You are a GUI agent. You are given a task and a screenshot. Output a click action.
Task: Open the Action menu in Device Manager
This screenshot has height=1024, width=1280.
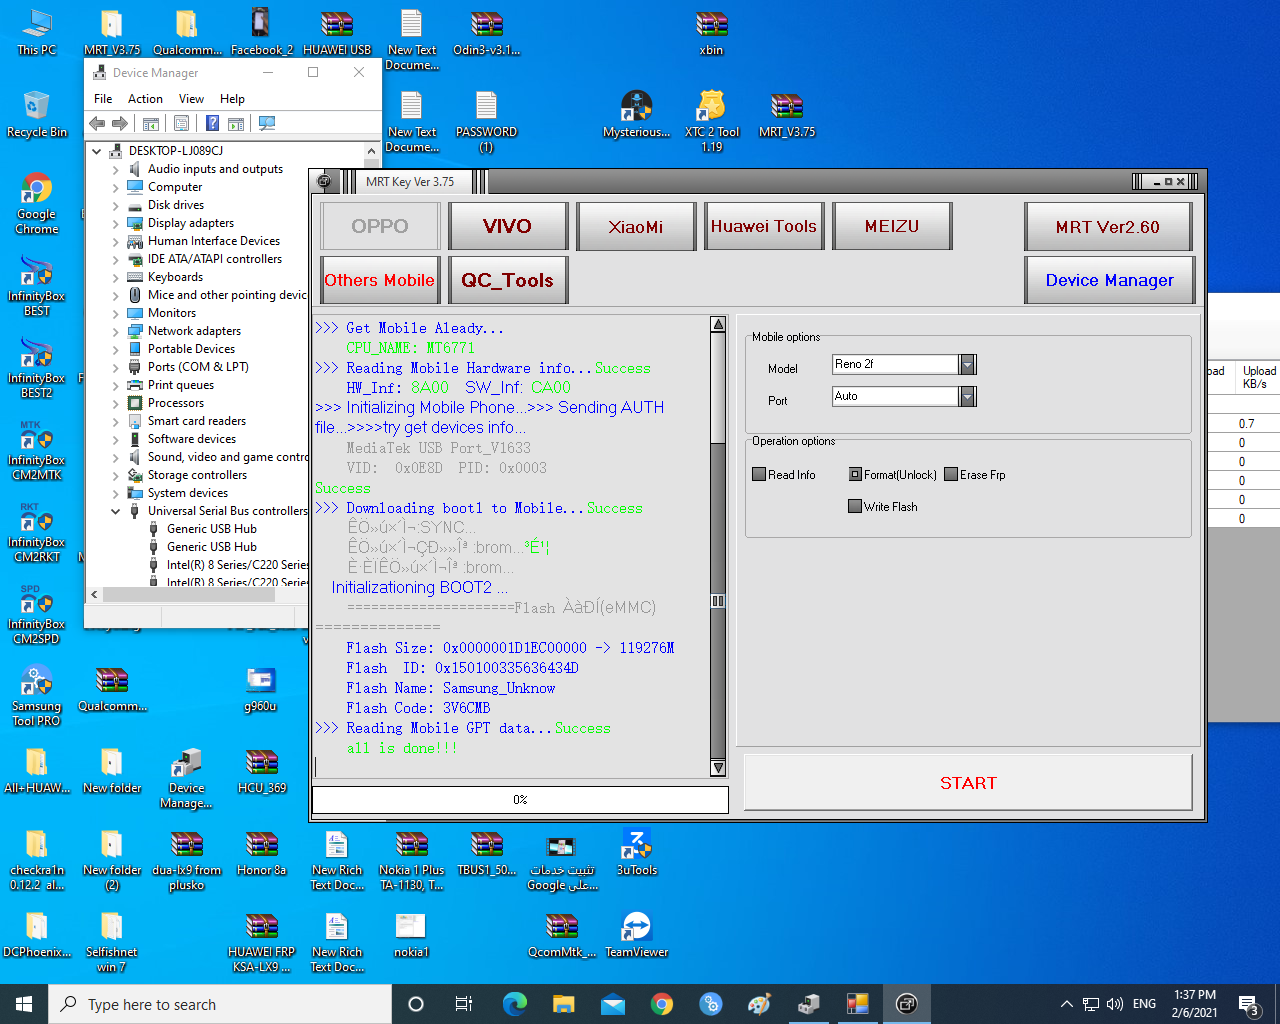point(145,99)
